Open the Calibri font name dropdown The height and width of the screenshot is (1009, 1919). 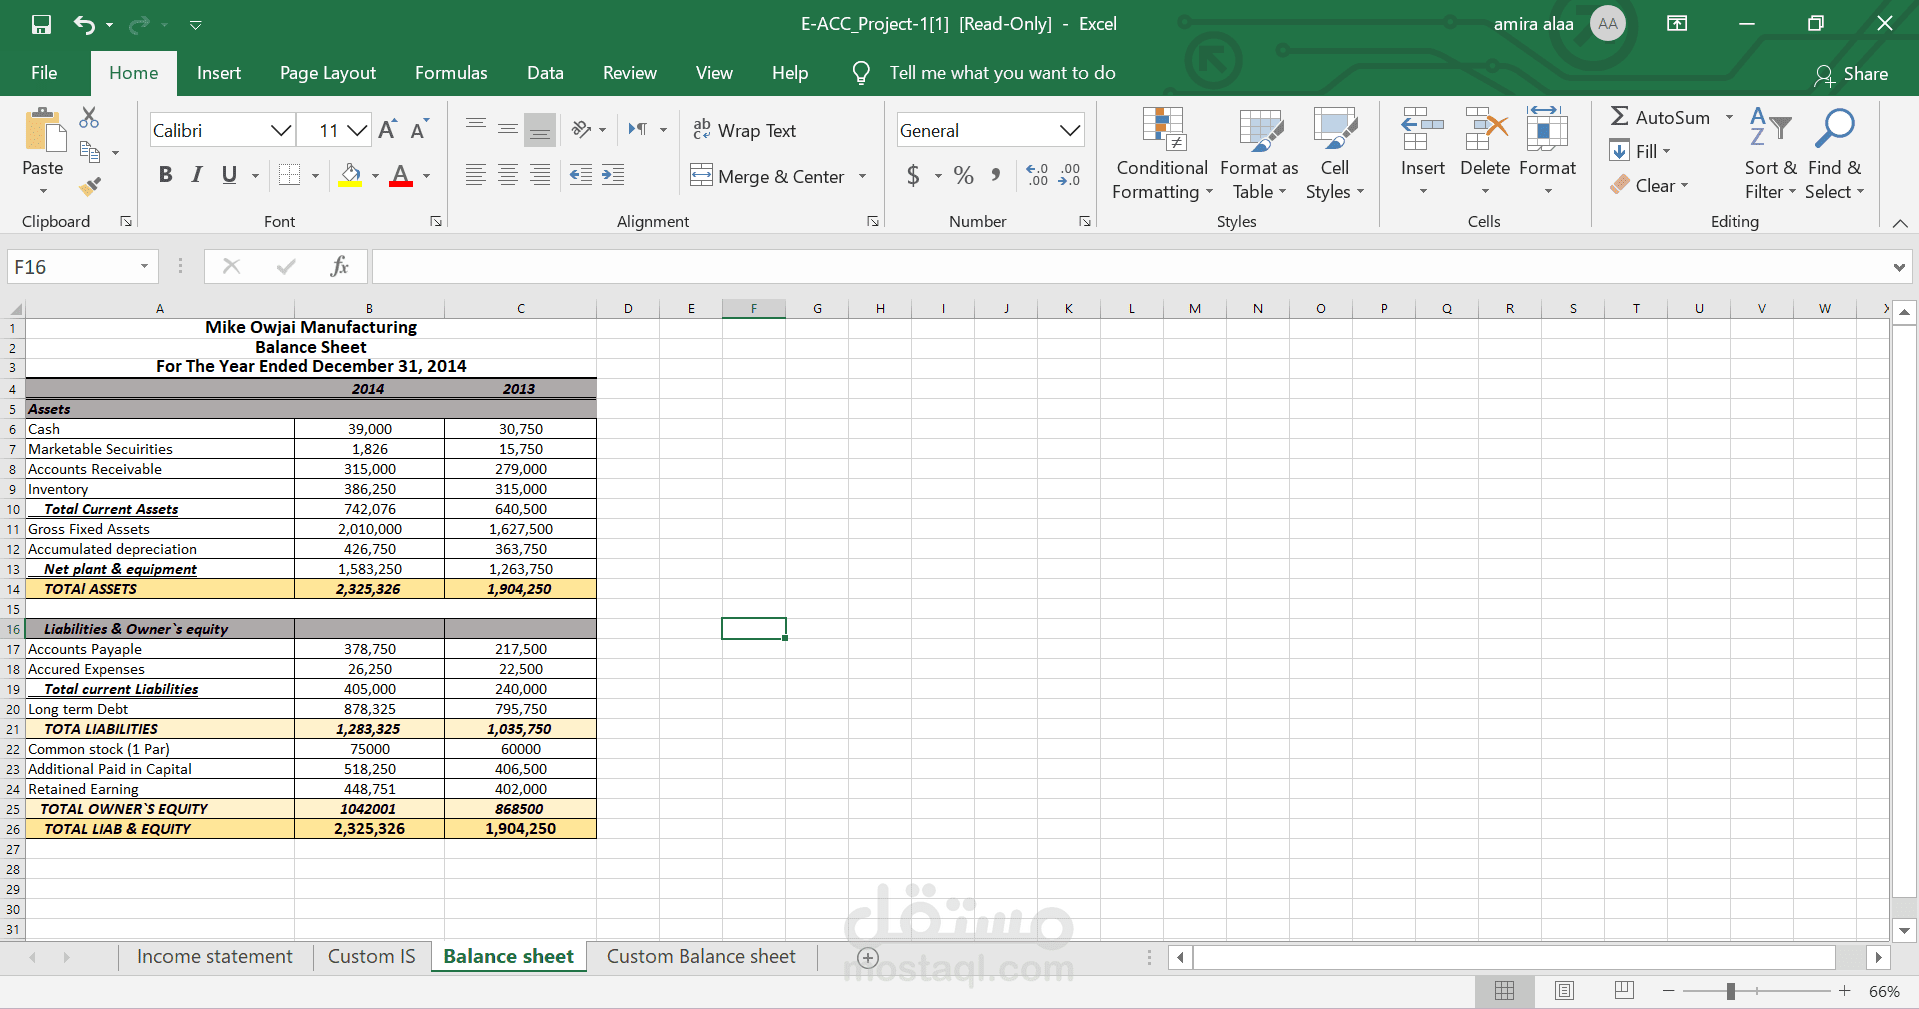[281, 130]
